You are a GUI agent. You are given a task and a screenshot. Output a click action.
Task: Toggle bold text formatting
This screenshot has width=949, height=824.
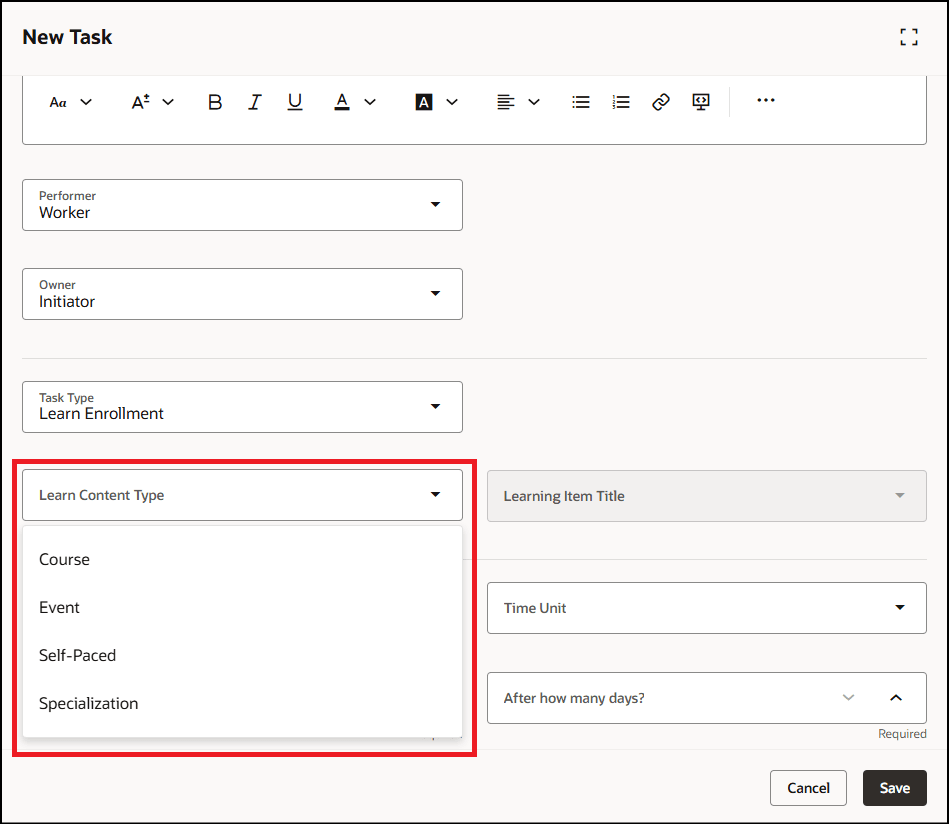(215, 101)
